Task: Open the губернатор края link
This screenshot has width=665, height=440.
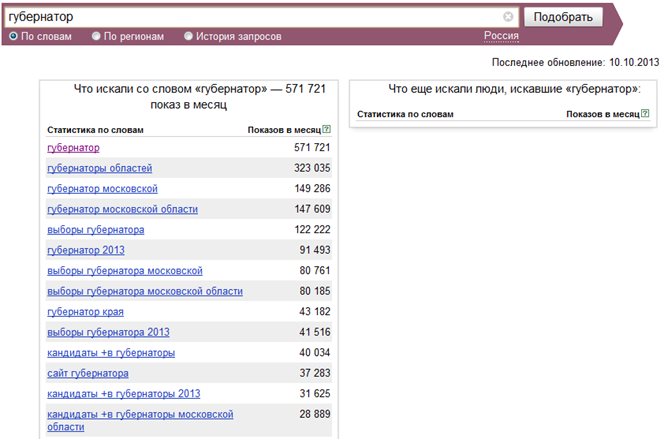Action: click(x=85, y=311)
